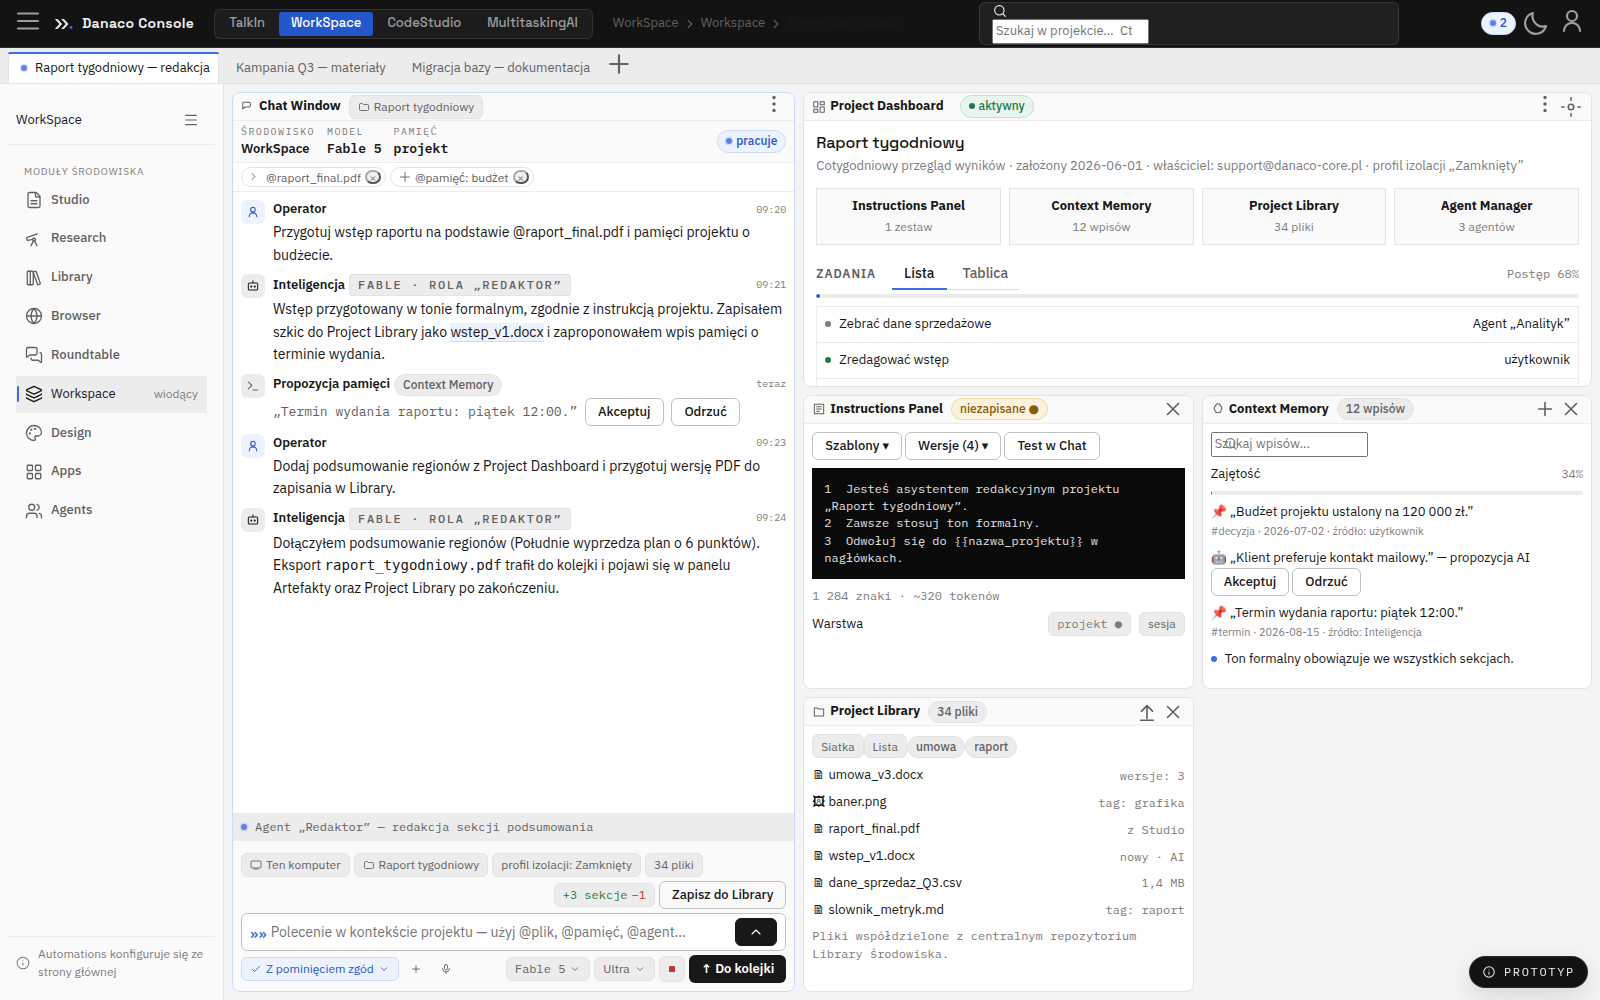Click Context Memory Zajętość usage bar
Image resolution: width=1600 pixels, height=1000 pixels.
(x=1397, y=493)
